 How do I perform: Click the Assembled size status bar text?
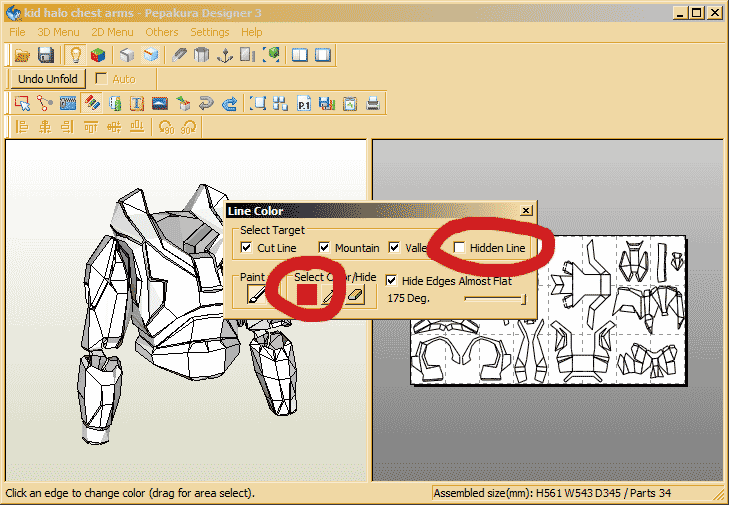552,493
